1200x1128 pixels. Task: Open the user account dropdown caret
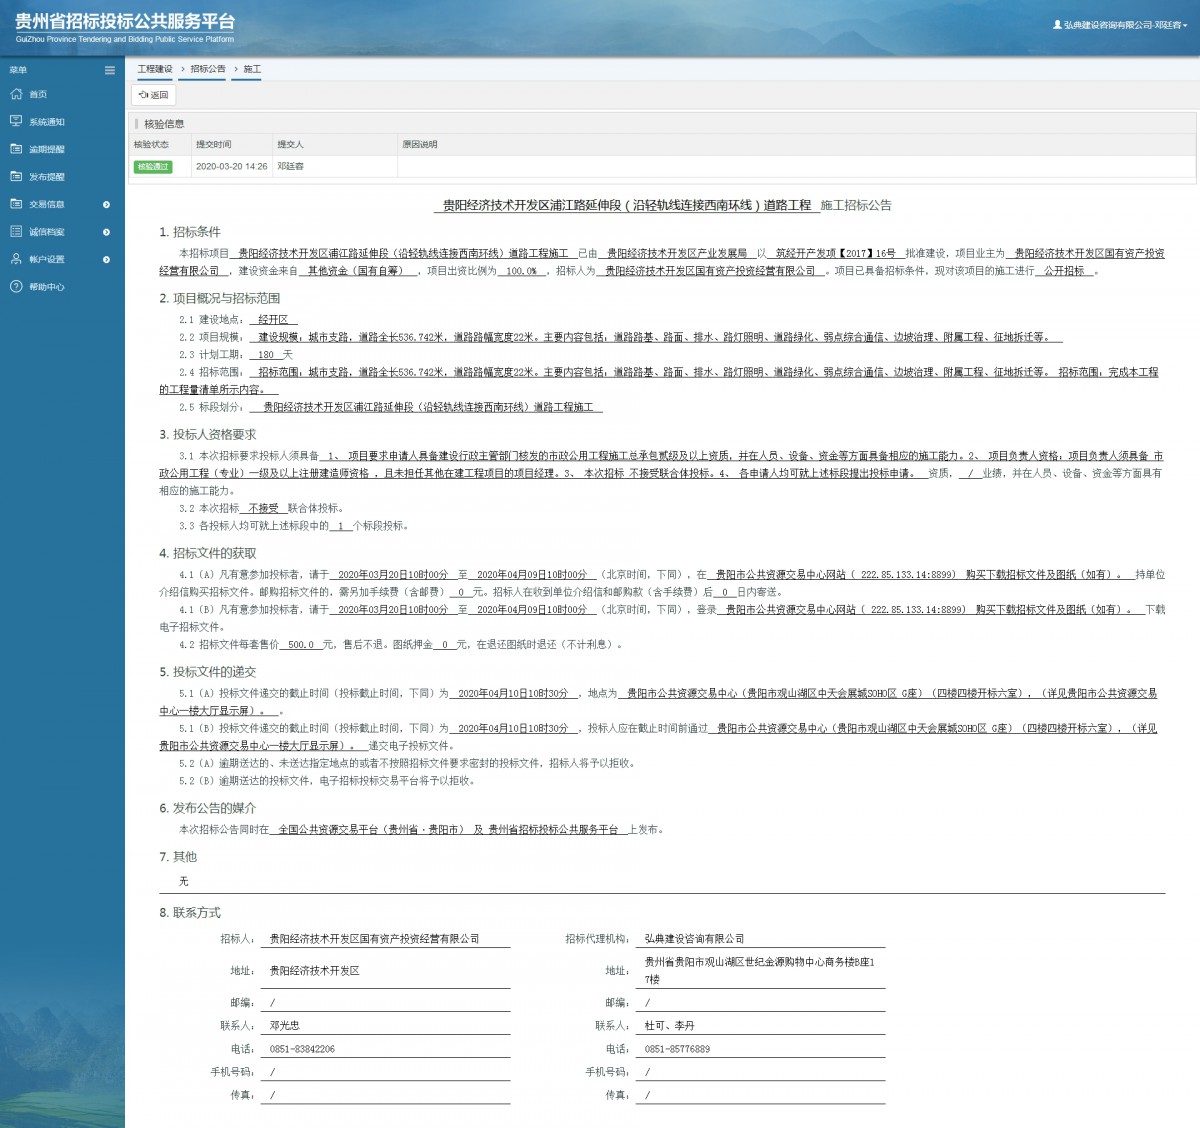tap(1185, 26)
